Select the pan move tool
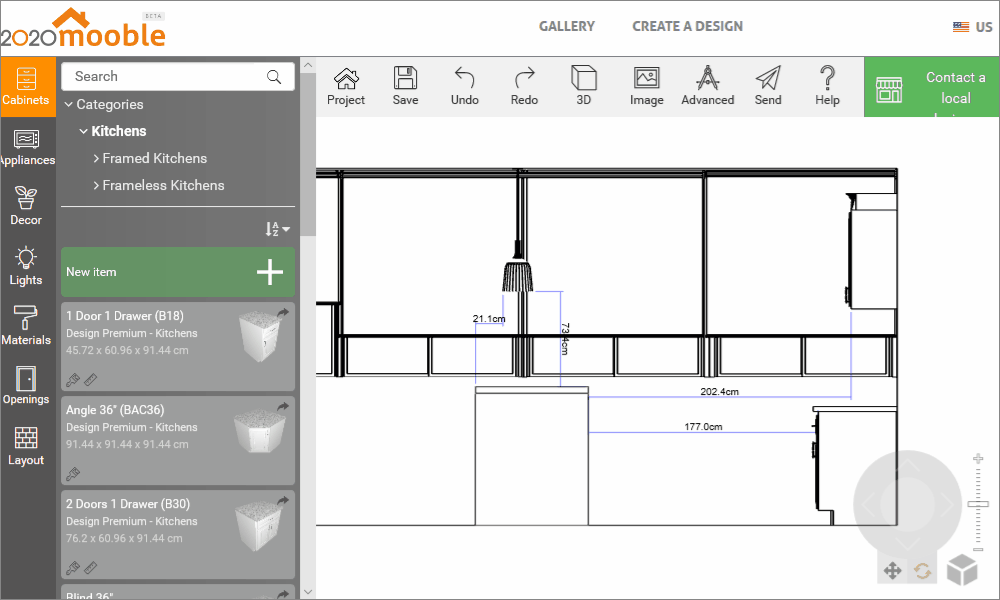 pos(892,571)
